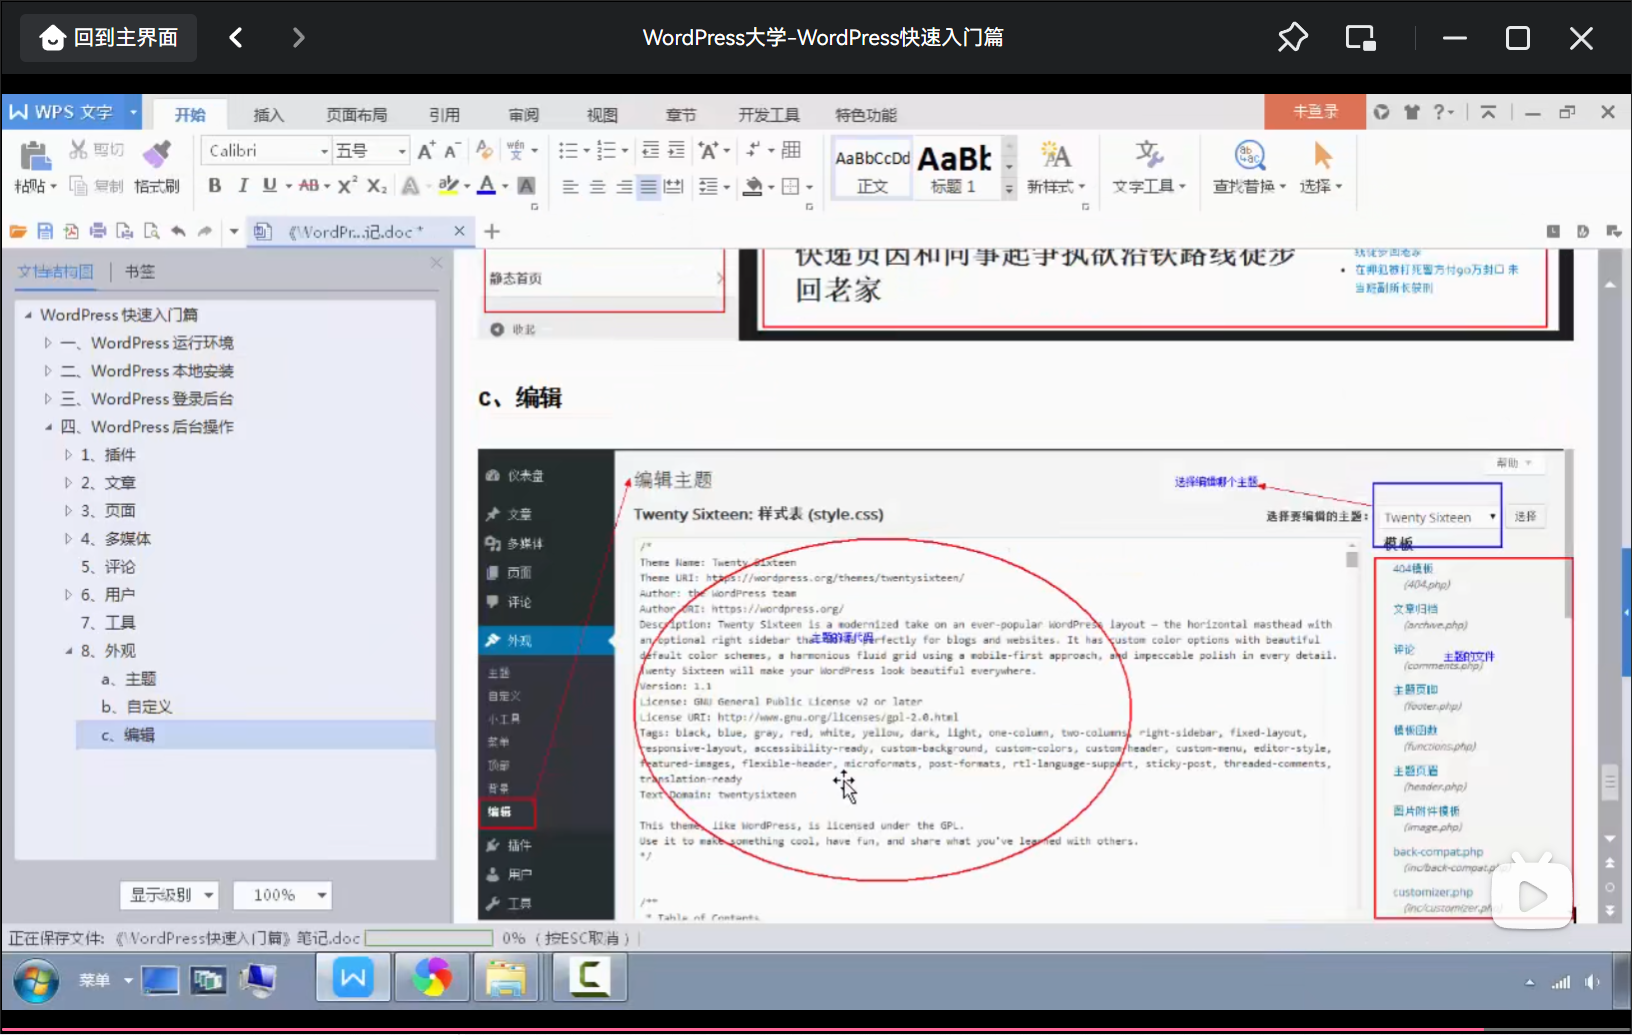Apply the 标题 1 style

click(x=955, y=168)
